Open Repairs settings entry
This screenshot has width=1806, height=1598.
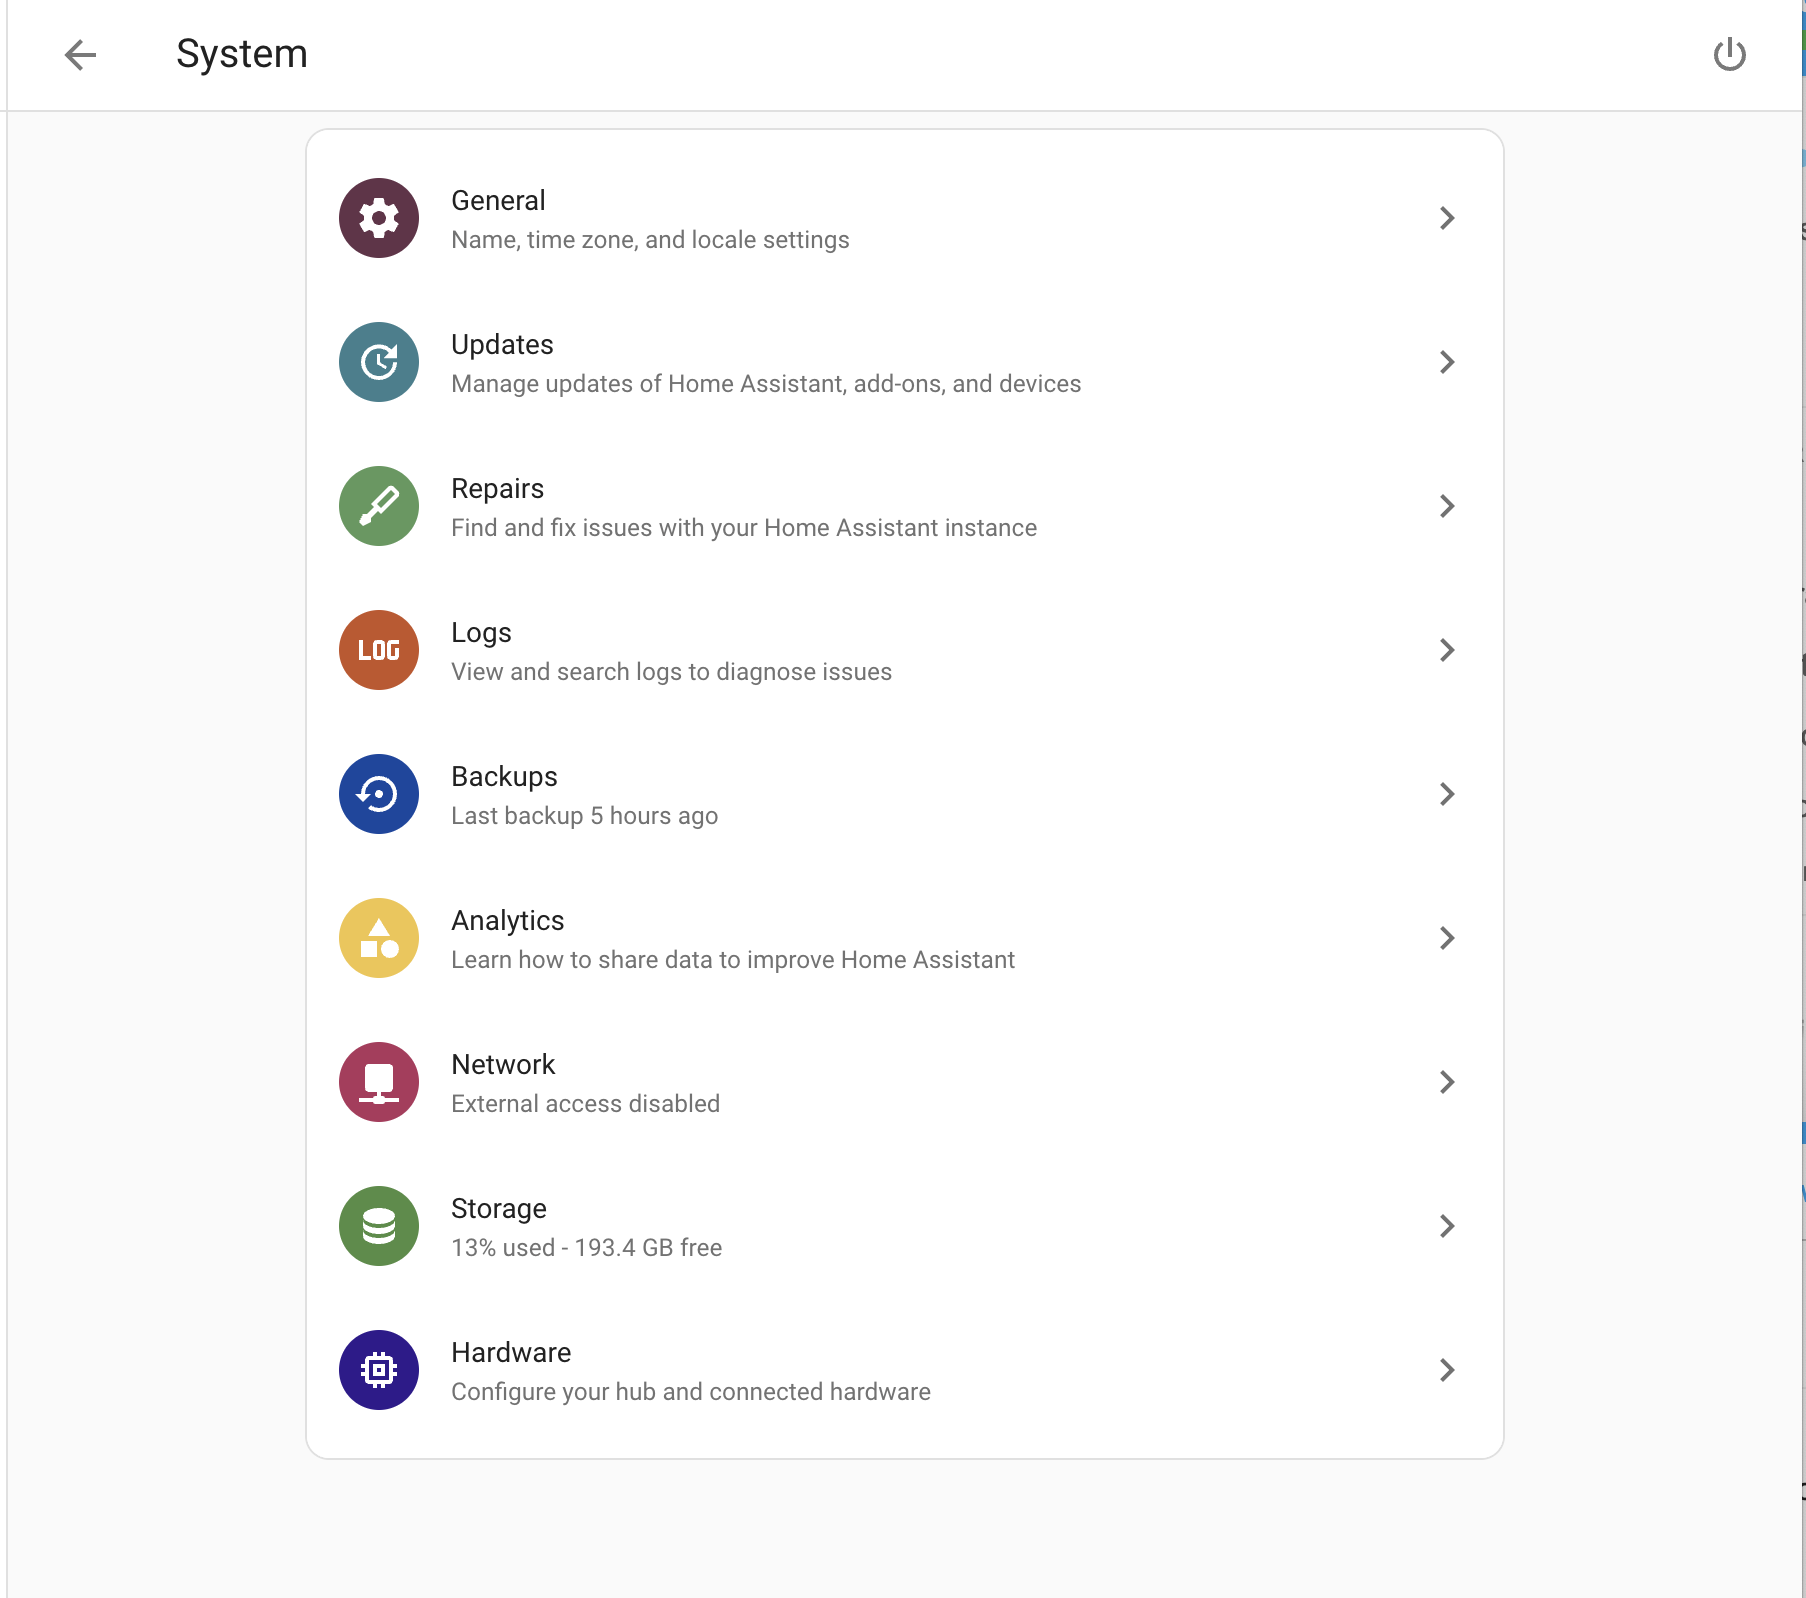[905, 506]
